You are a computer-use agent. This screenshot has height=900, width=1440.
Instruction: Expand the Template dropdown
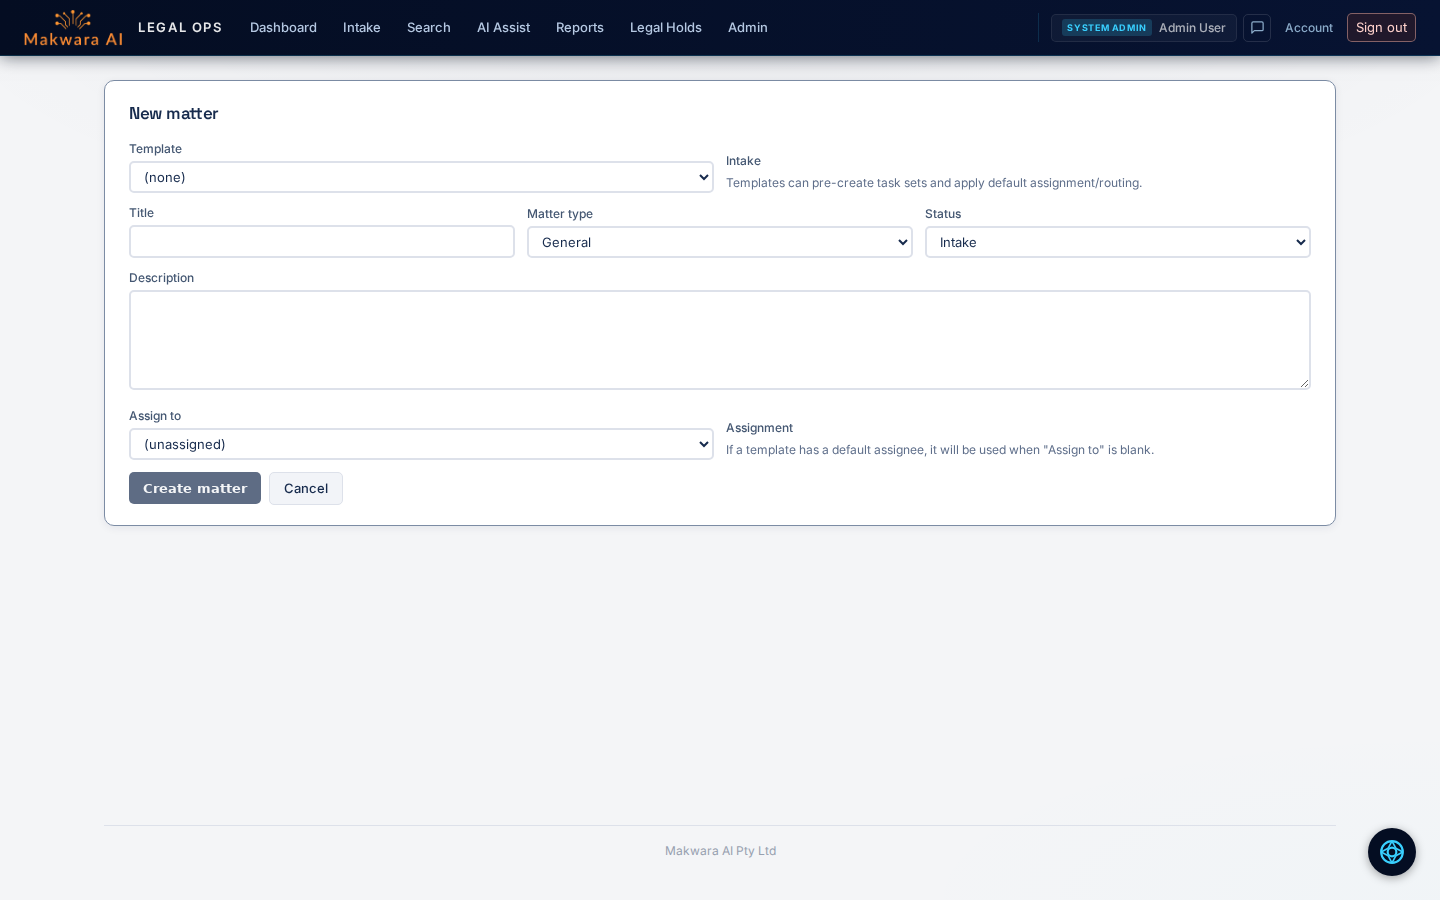[x=421, y=177]
